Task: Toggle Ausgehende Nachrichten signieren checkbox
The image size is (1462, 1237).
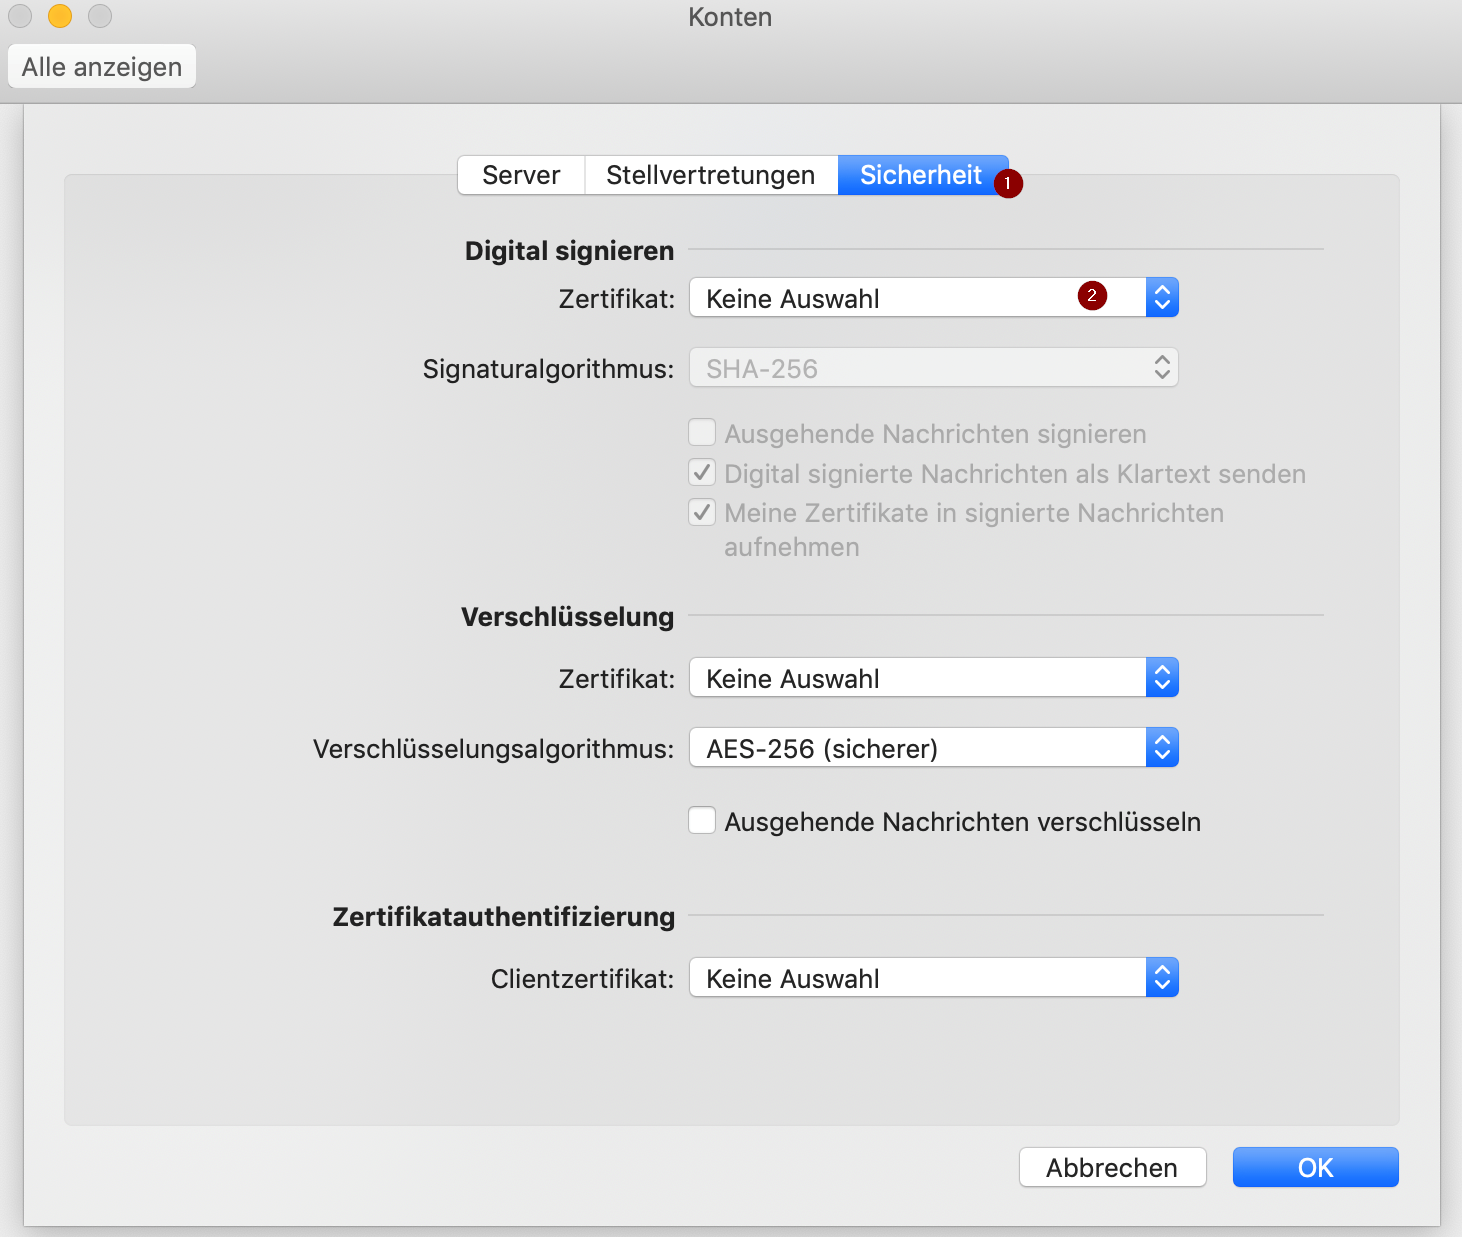Action: point(702,433)
